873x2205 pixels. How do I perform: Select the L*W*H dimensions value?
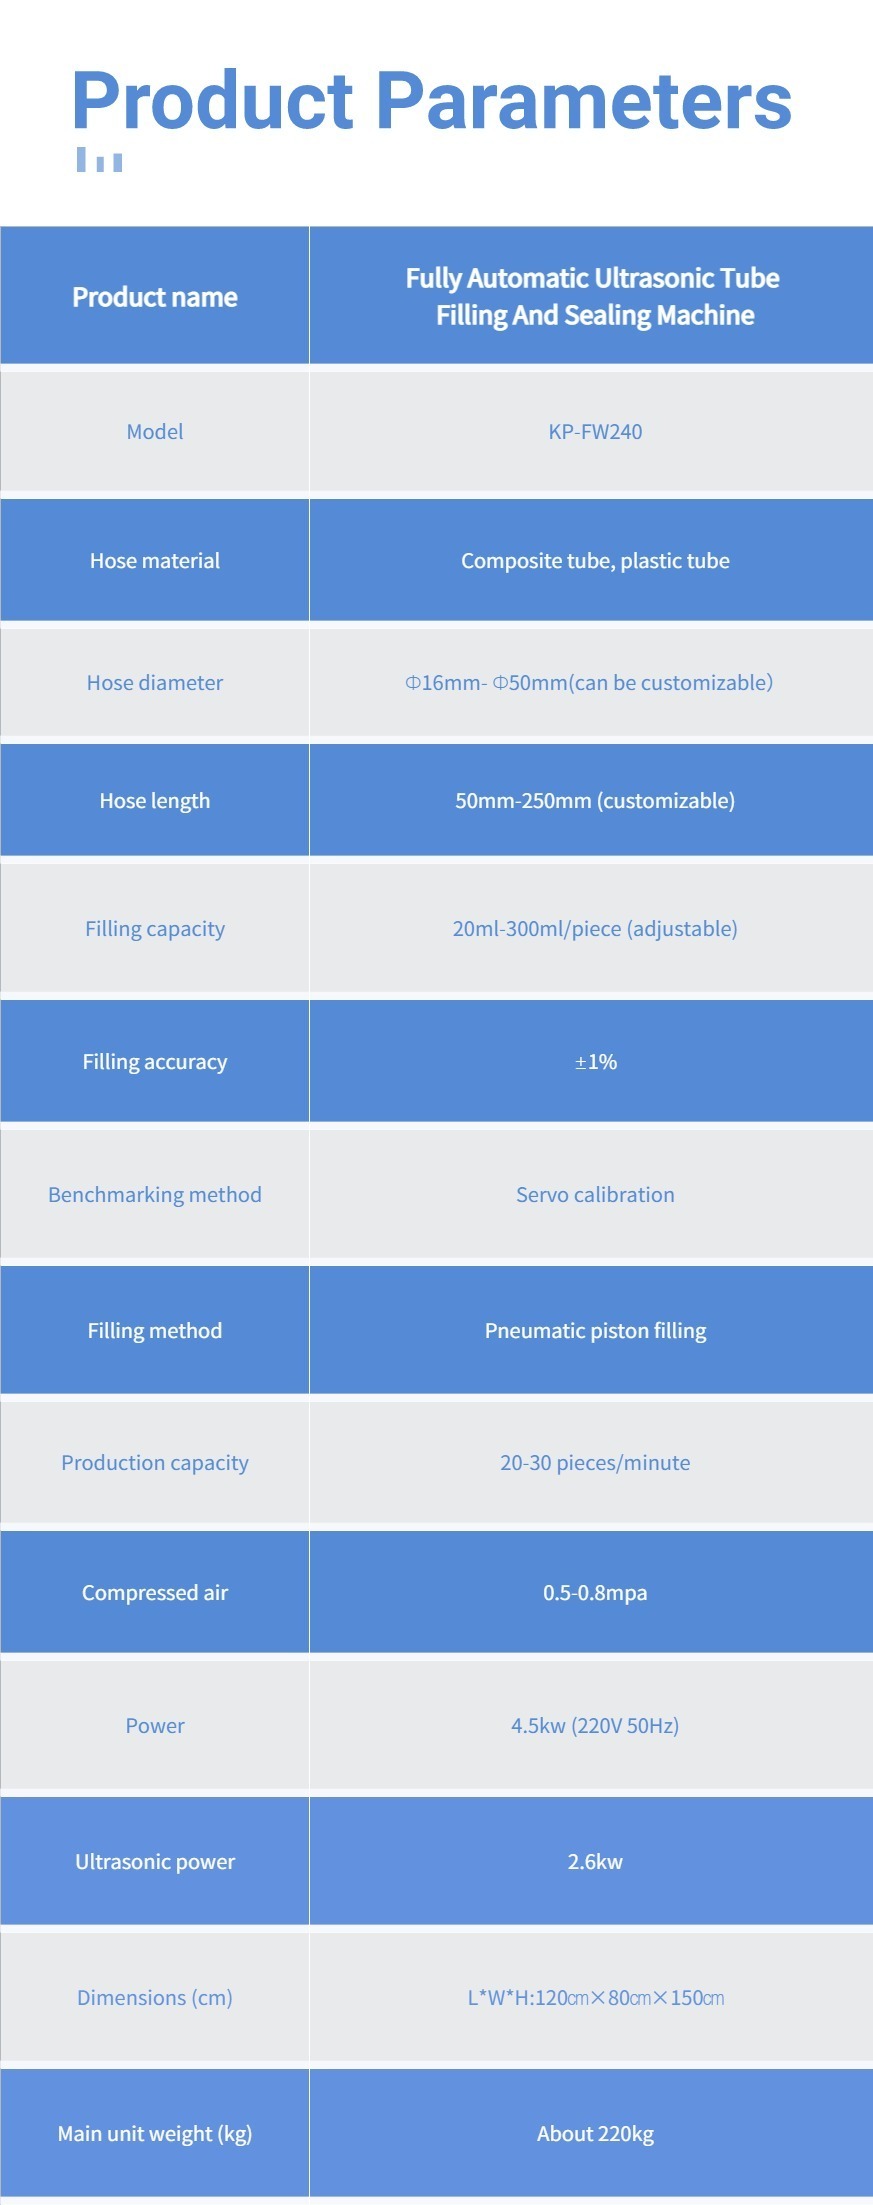(x=595, y=1998)
